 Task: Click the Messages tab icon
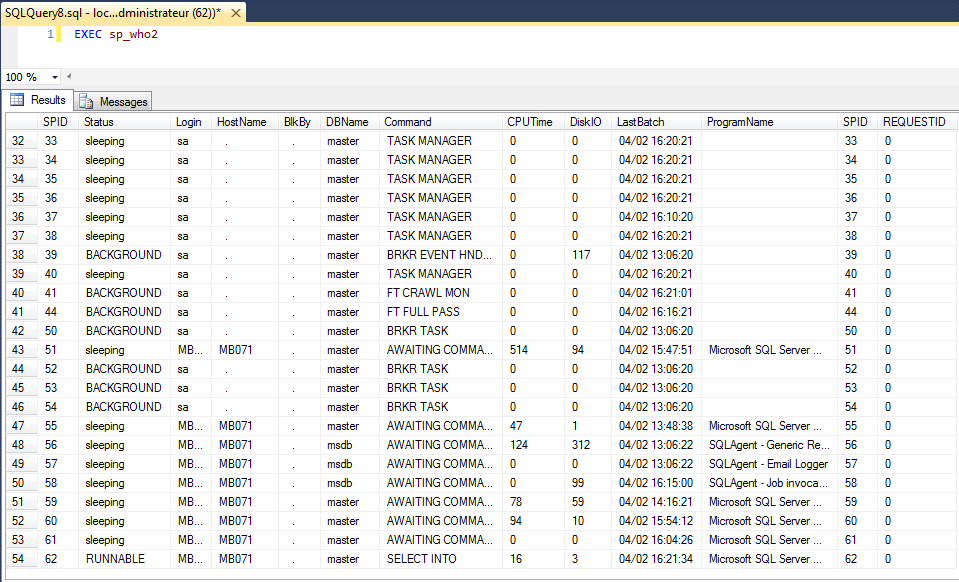[x=86, y=101]
